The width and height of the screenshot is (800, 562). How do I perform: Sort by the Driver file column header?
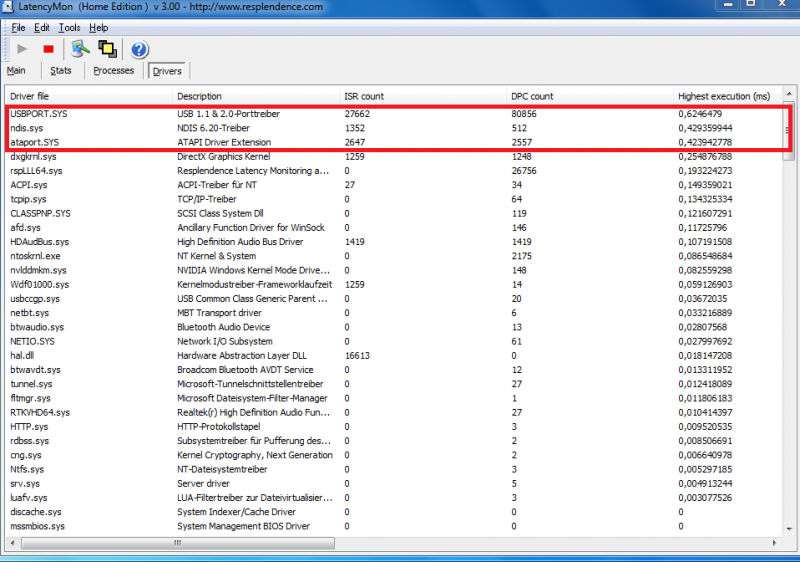[89, 96]
